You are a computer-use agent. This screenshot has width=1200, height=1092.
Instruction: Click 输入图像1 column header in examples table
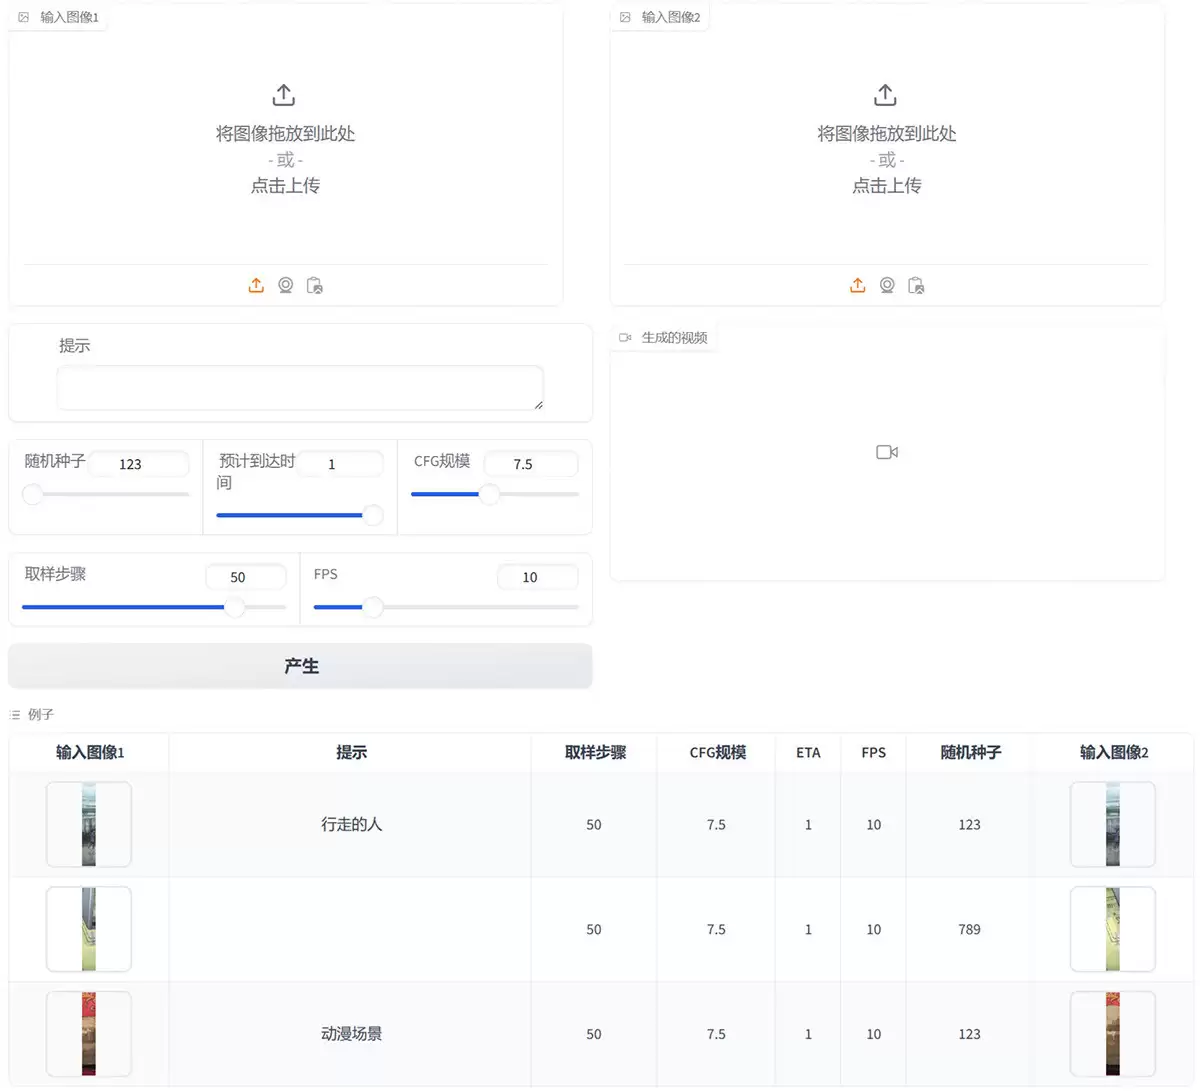point(90,753)
